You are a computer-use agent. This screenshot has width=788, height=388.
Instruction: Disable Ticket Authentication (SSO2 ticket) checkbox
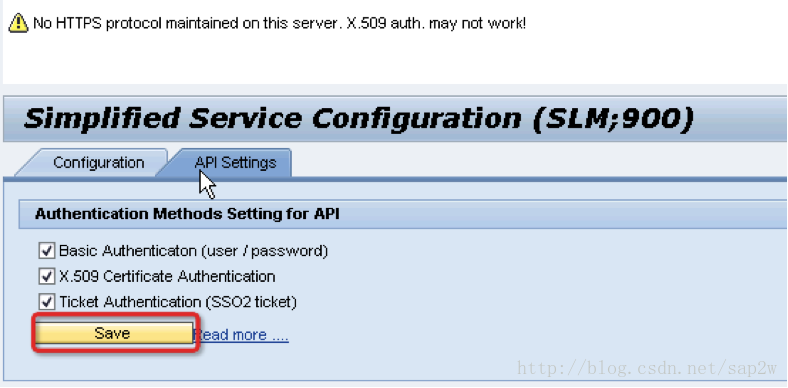[x=47, y=302]
